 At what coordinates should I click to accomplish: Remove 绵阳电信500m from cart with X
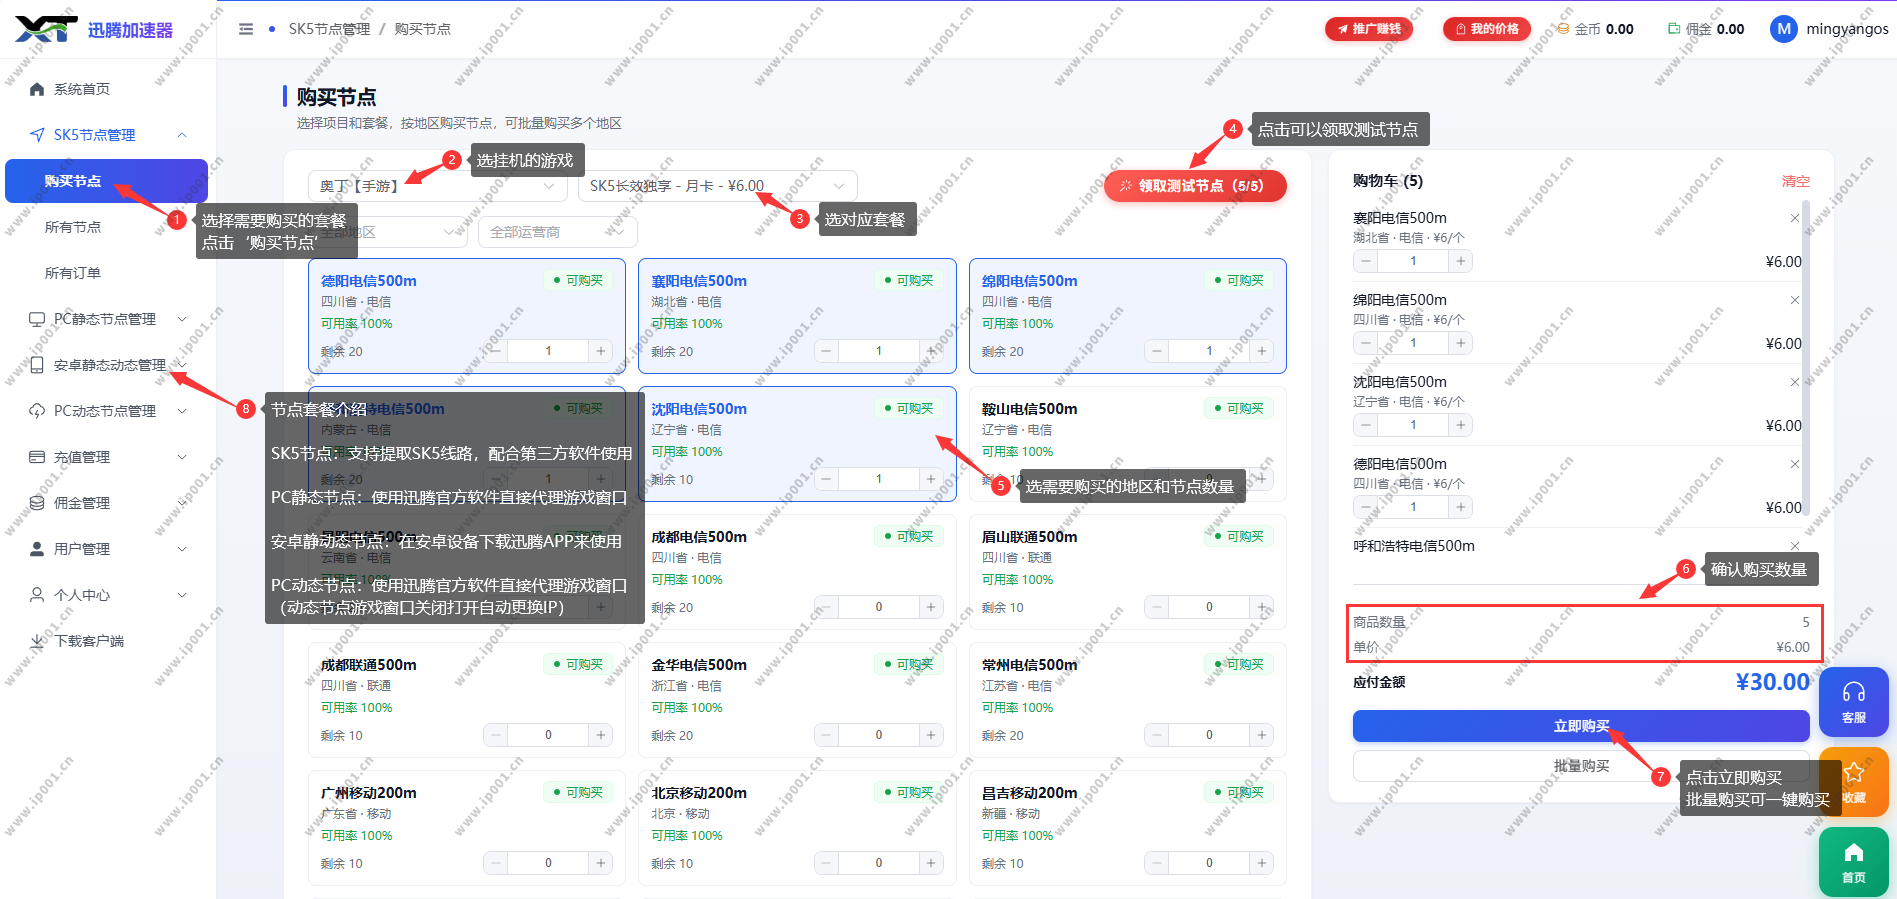1794,300
